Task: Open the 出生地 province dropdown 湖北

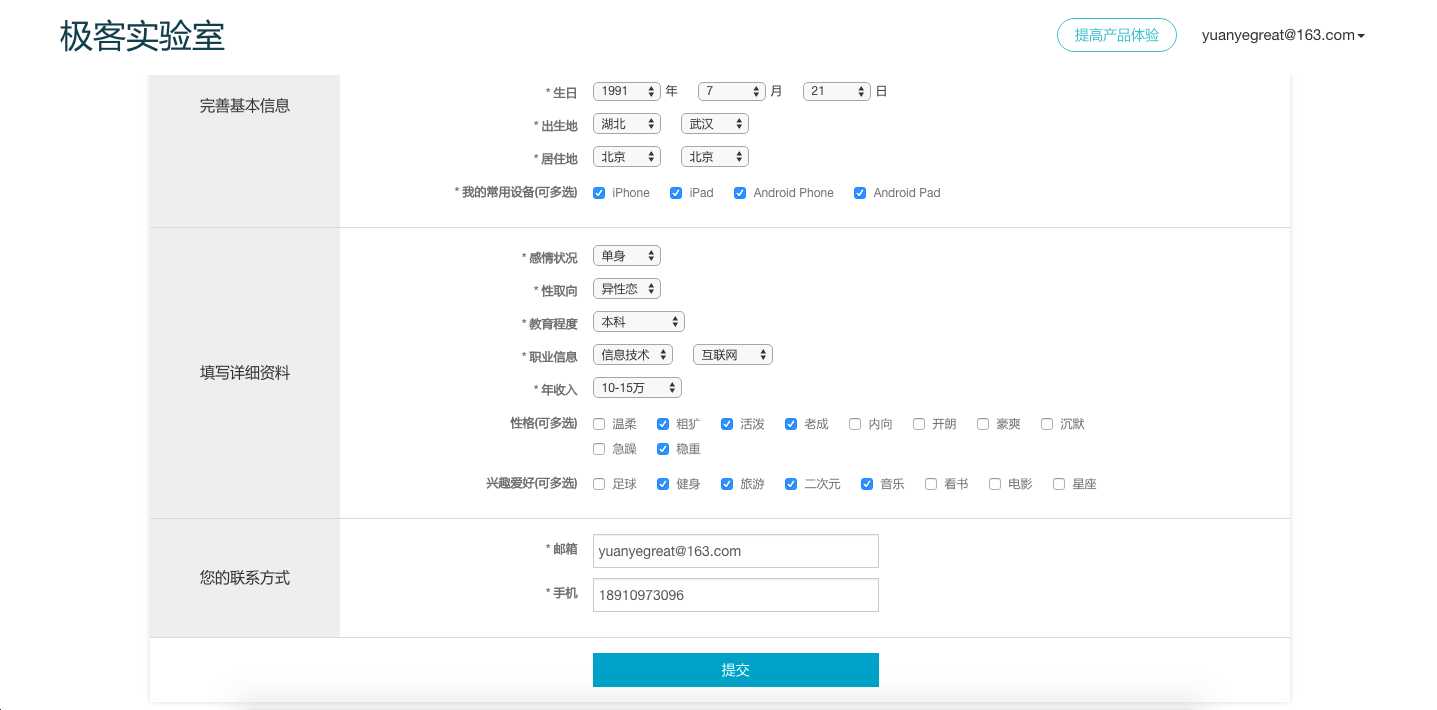Action: coord(627,124)
